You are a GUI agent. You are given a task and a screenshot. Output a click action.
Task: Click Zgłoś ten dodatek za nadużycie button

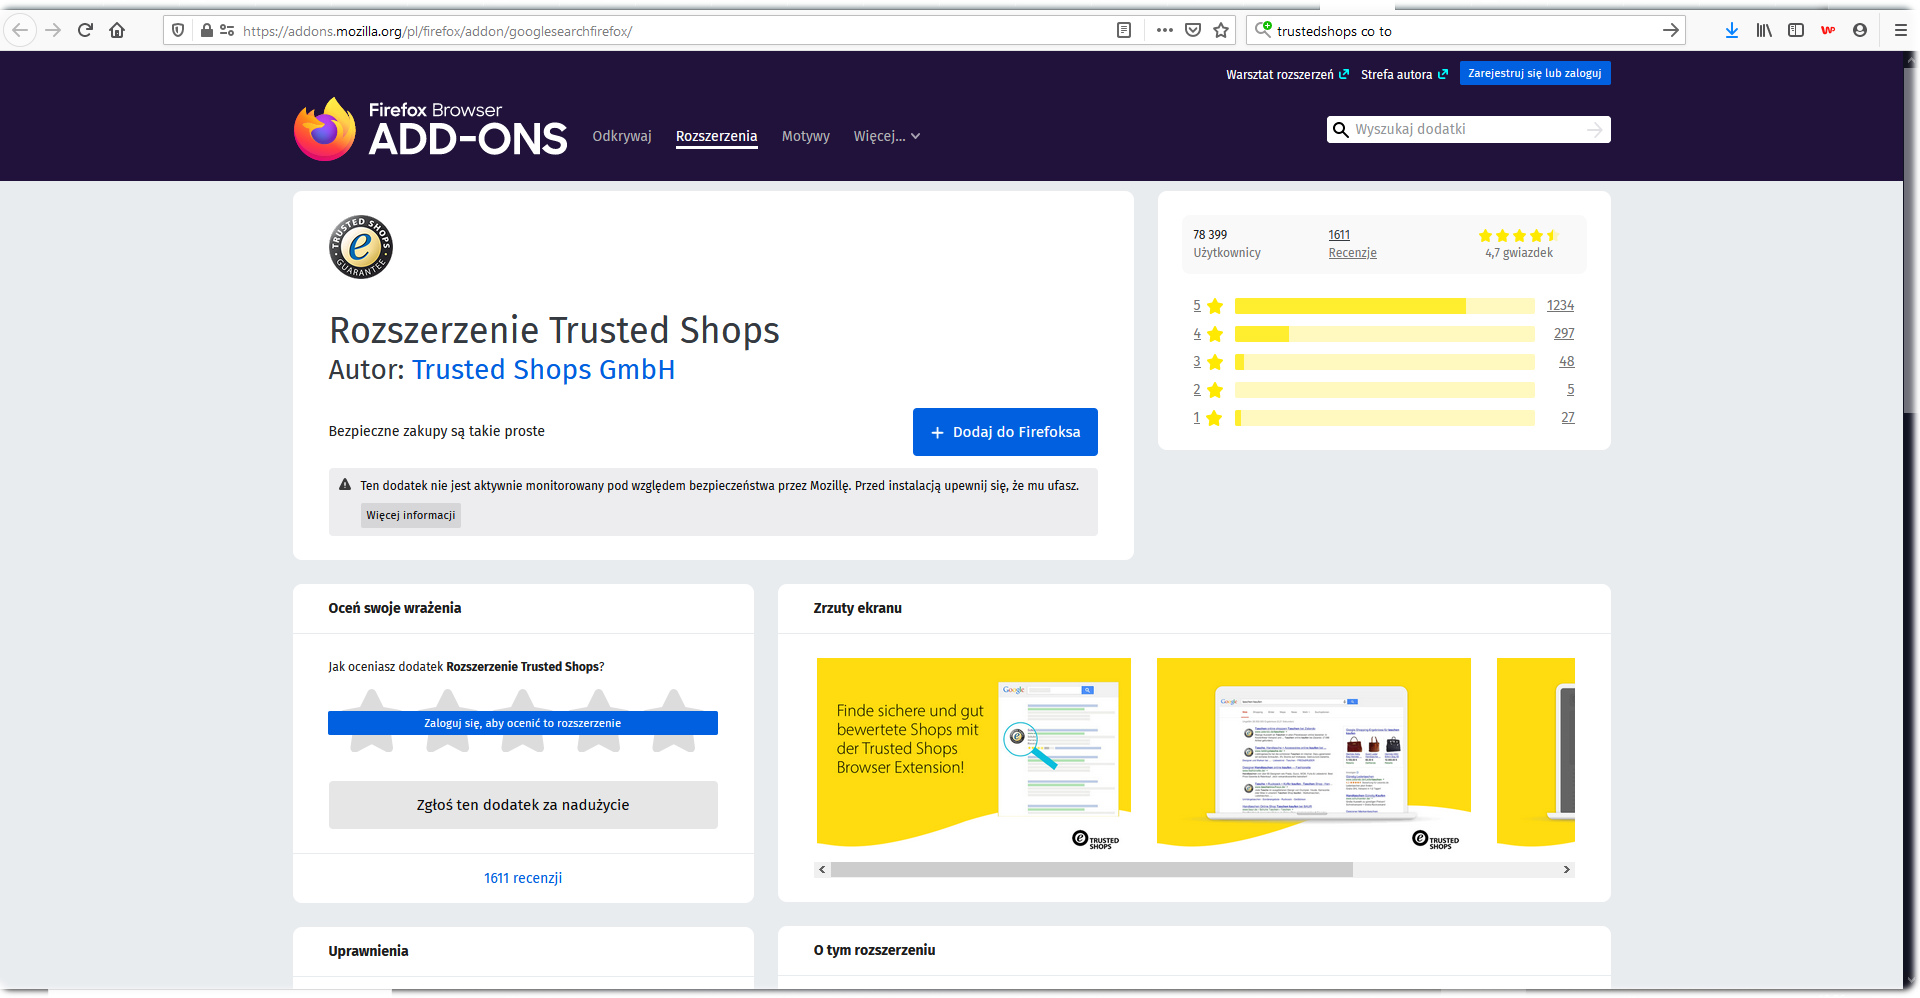tap(523, 805)
